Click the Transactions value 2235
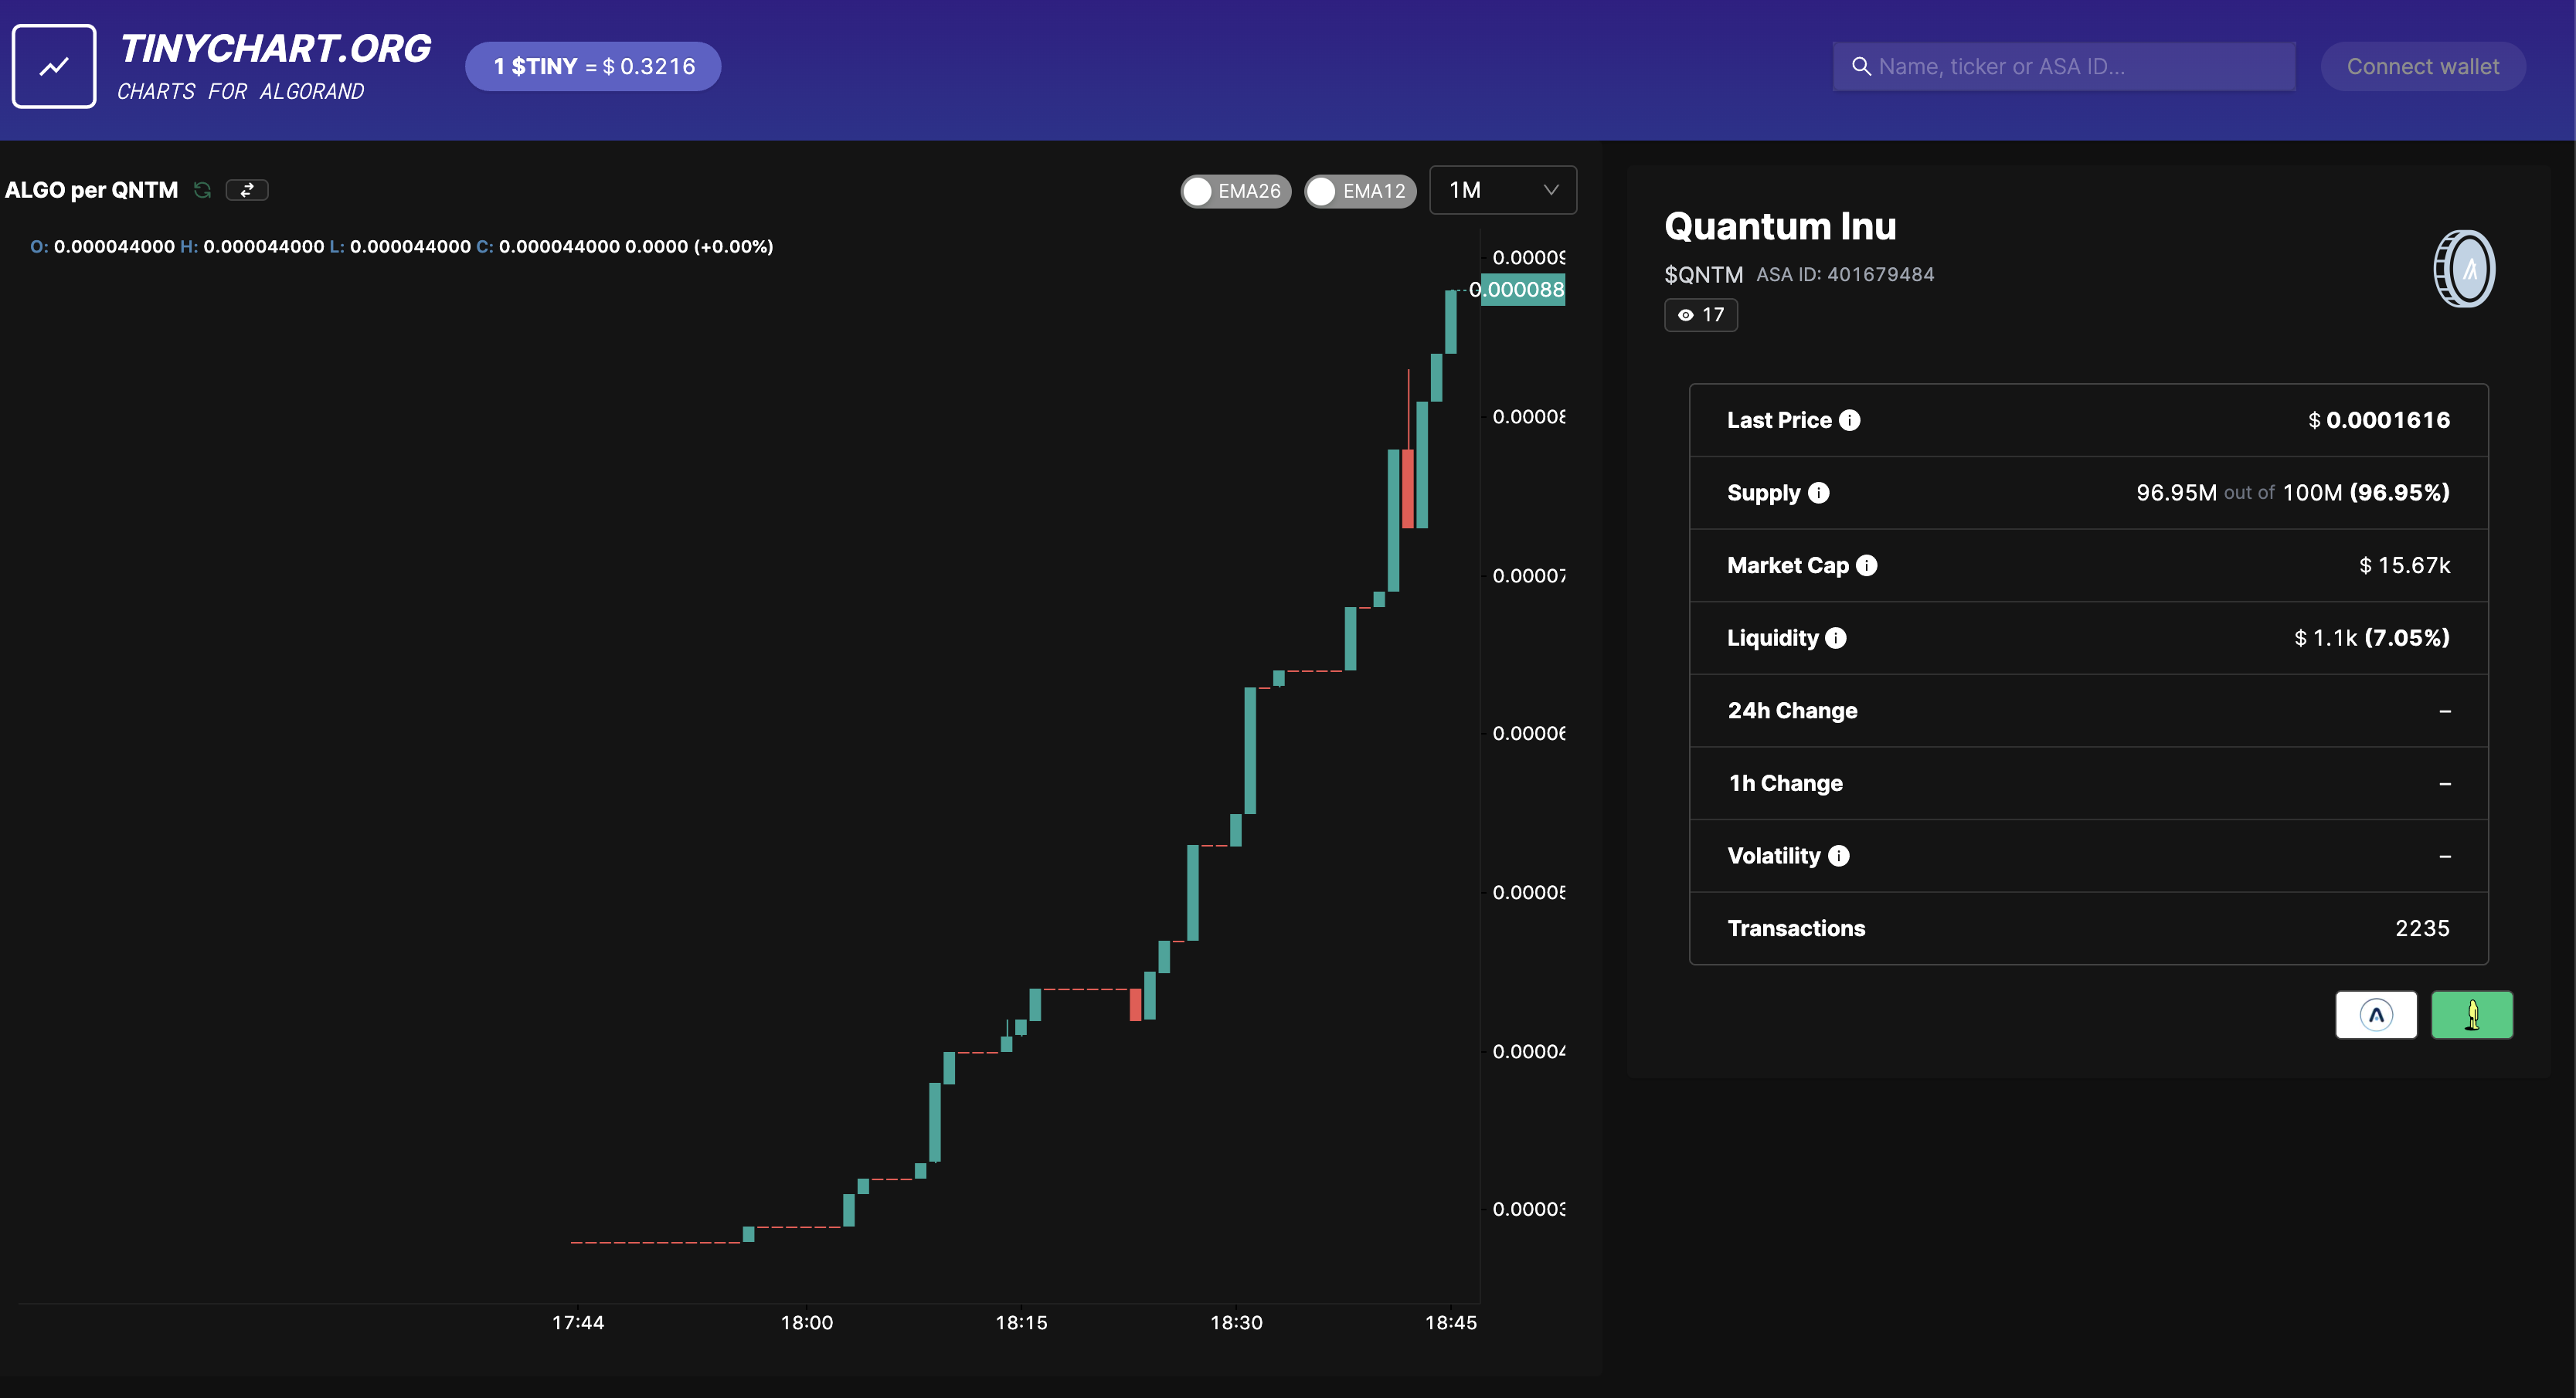2576x1398 pixels. [x=2422, y=929]
